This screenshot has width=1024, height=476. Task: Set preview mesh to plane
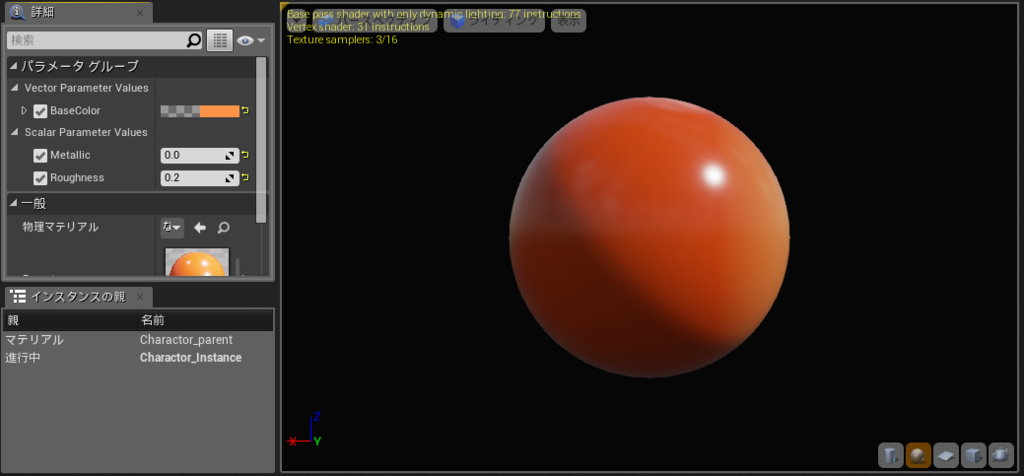point(946,456)
